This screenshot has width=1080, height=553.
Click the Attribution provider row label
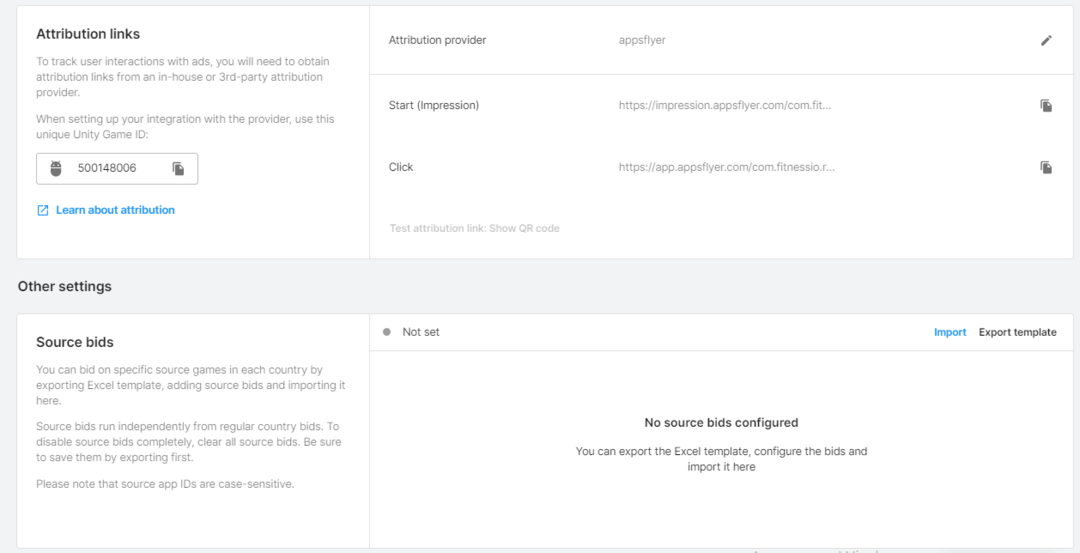coord(437,41)
